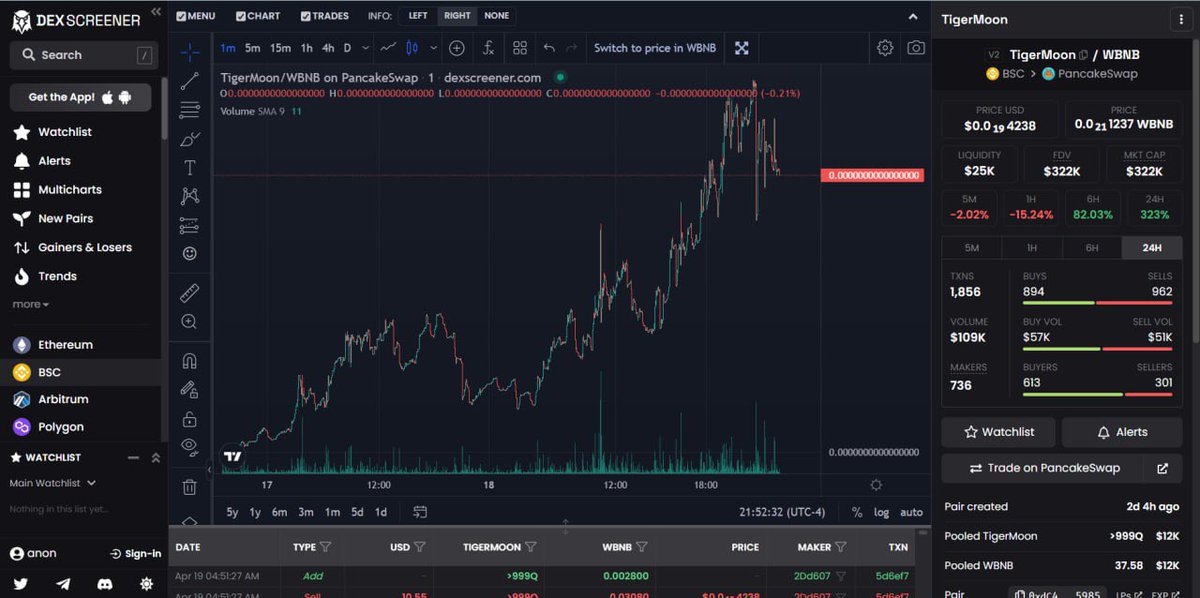Expand chart to fullscreen
The width and height of the screenshot is (1200, 598).
[742, 47]
